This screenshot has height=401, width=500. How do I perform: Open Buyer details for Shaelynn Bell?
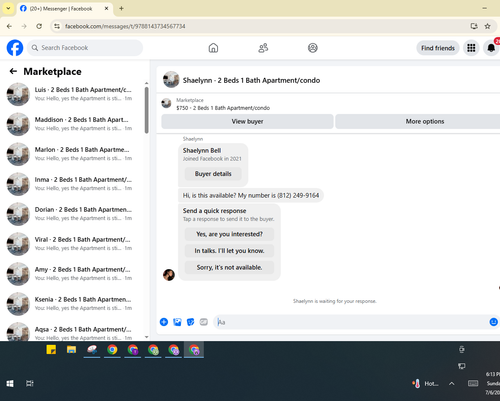[x=213, y=174]
